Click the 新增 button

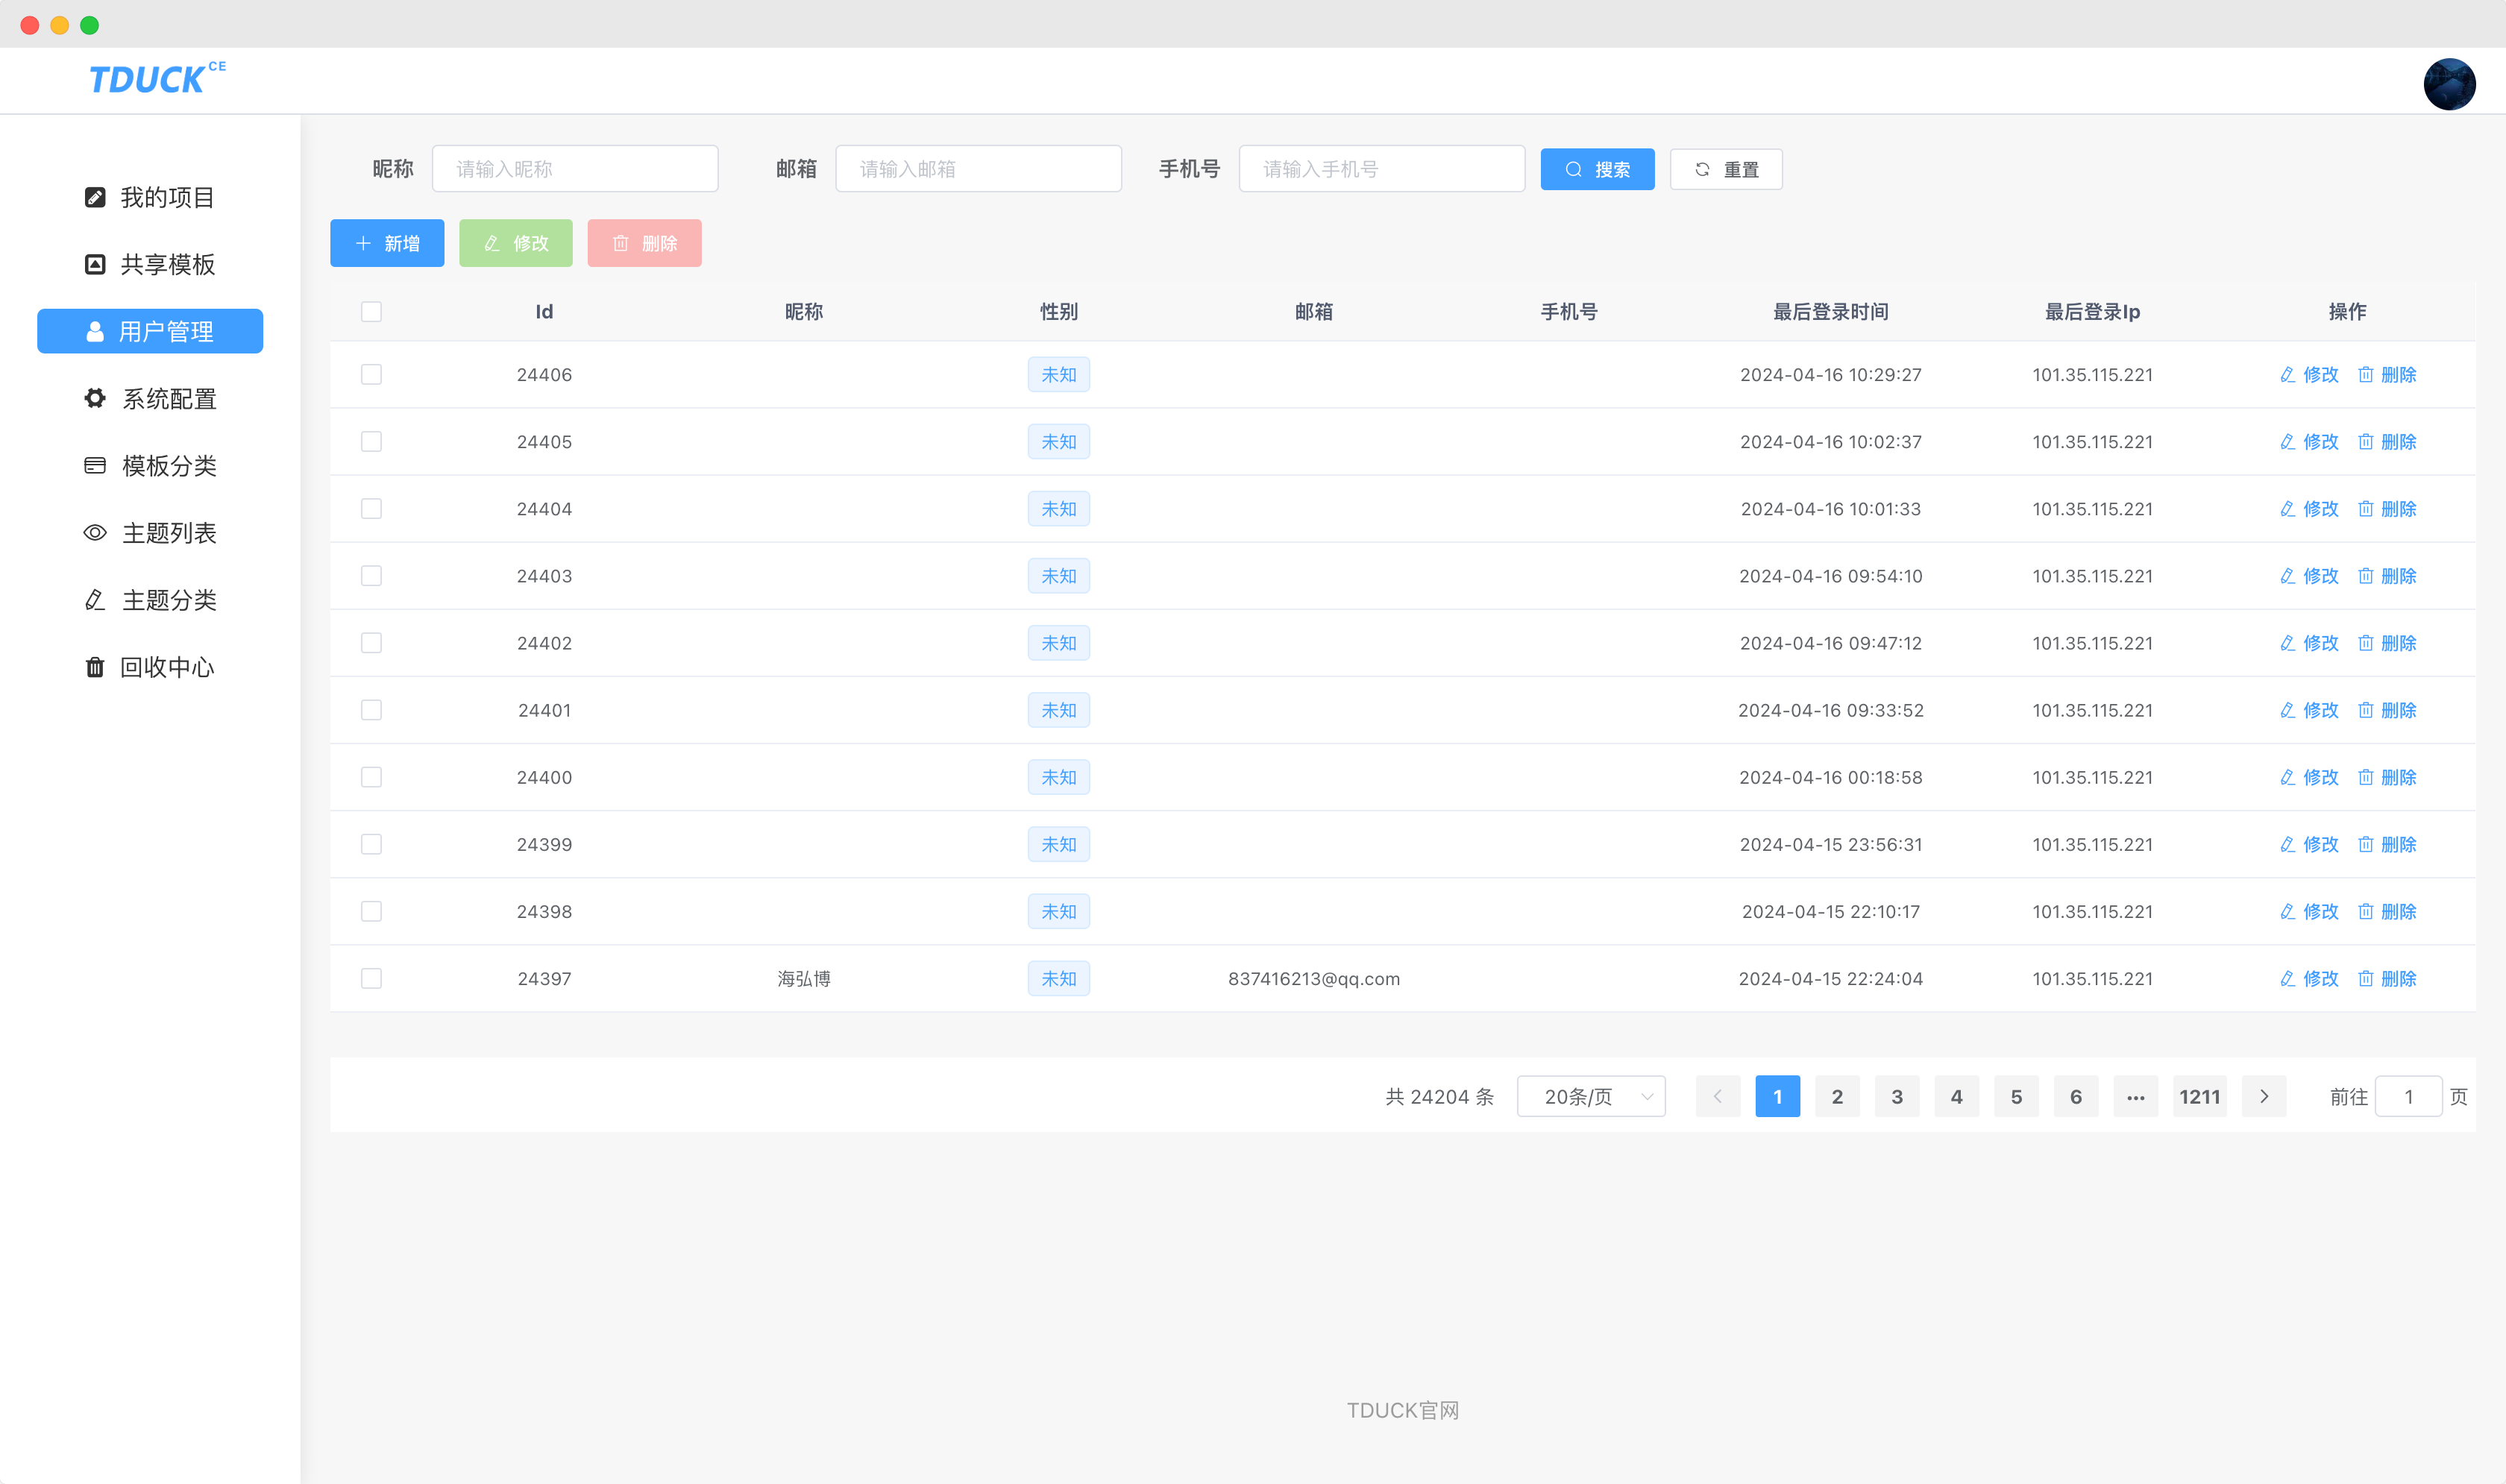(x=387, y=243)
